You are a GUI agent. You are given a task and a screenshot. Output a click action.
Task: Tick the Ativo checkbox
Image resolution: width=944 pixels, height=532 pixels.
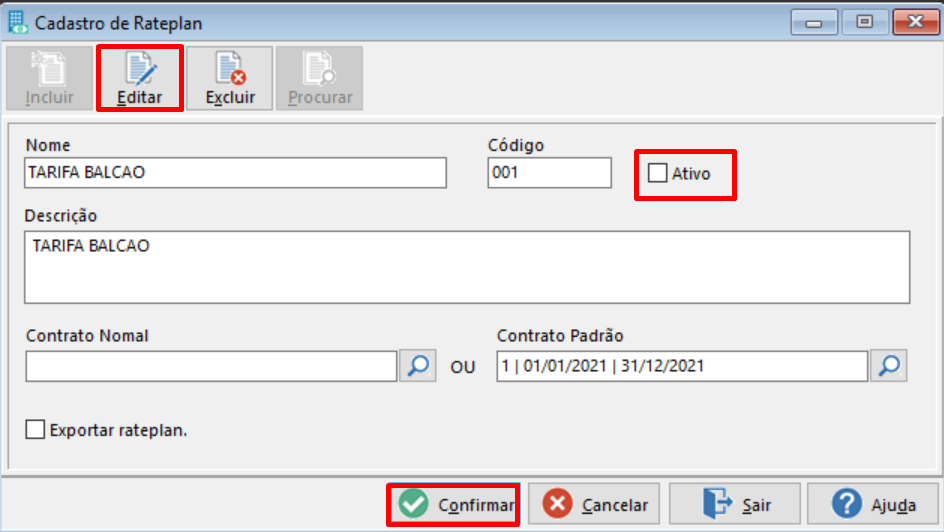point(657,173)
